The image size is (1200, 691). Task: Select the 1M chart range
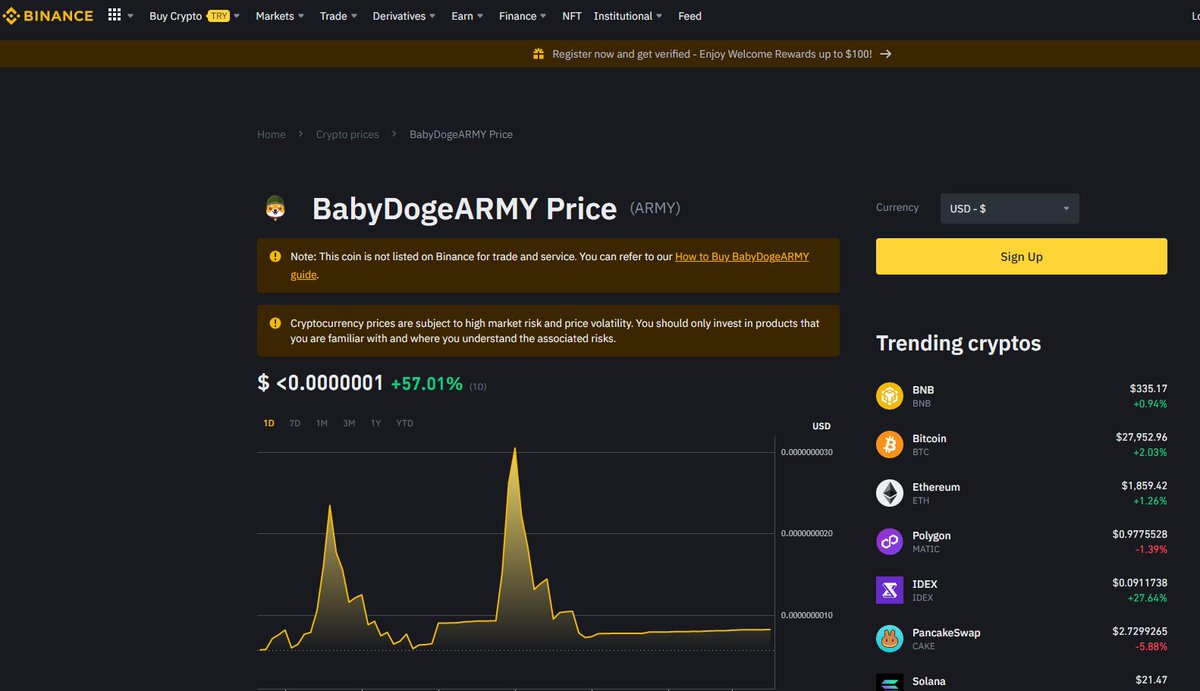click(322, 423)
